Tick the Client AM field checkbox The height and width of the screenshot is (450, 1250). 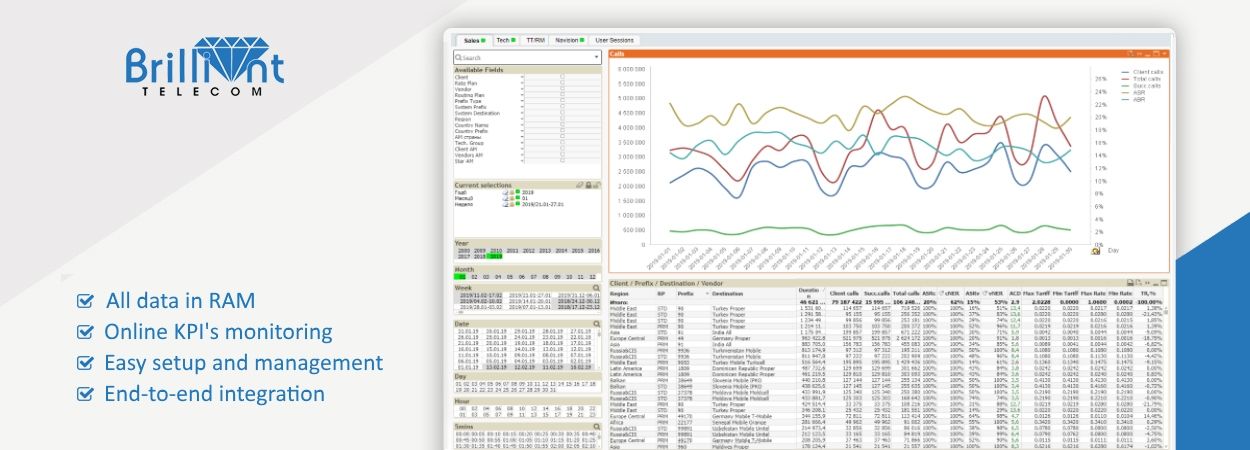[562, 149]
